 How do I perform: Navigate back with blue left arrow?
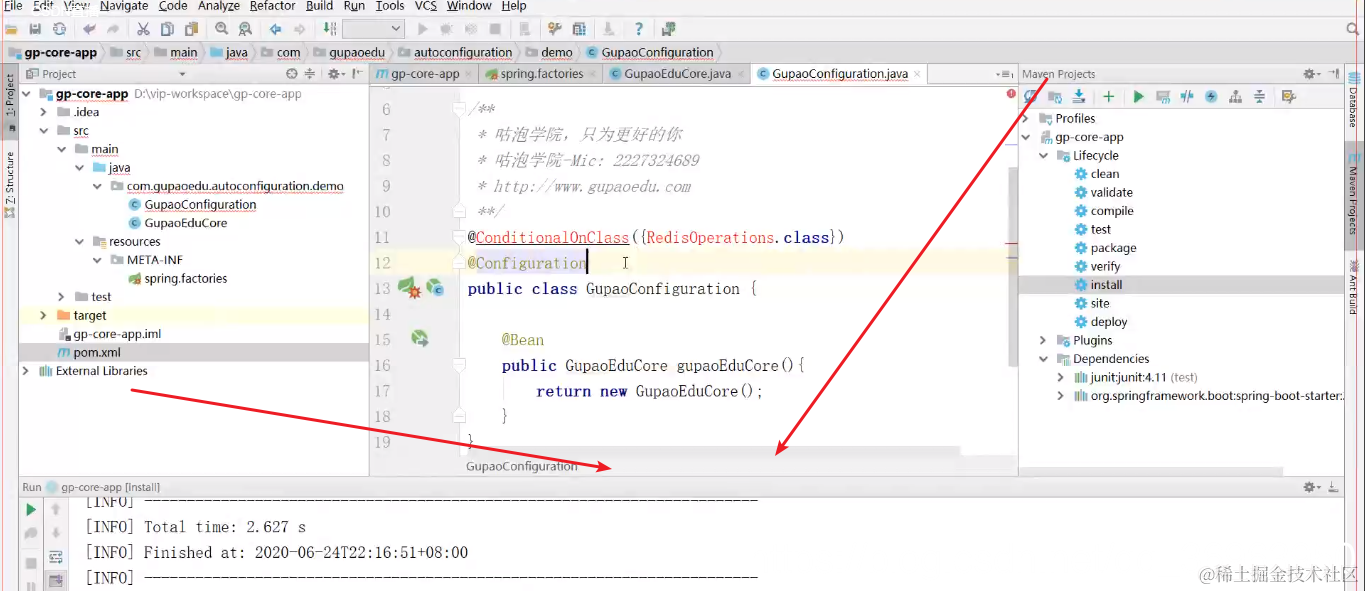(275, 29)
